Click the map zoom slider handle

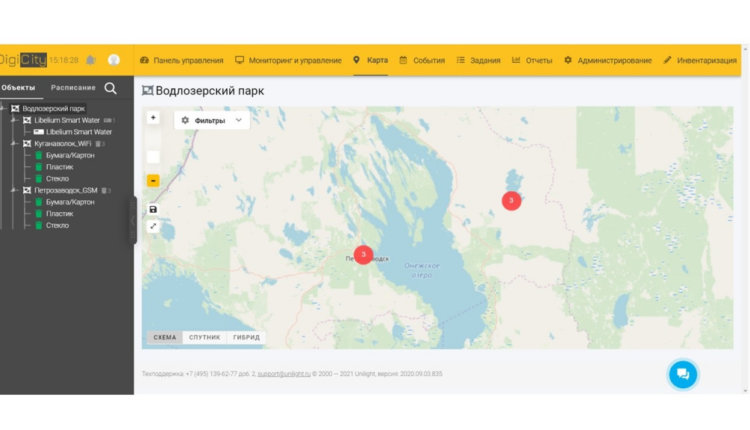click(x=153, y=157)
